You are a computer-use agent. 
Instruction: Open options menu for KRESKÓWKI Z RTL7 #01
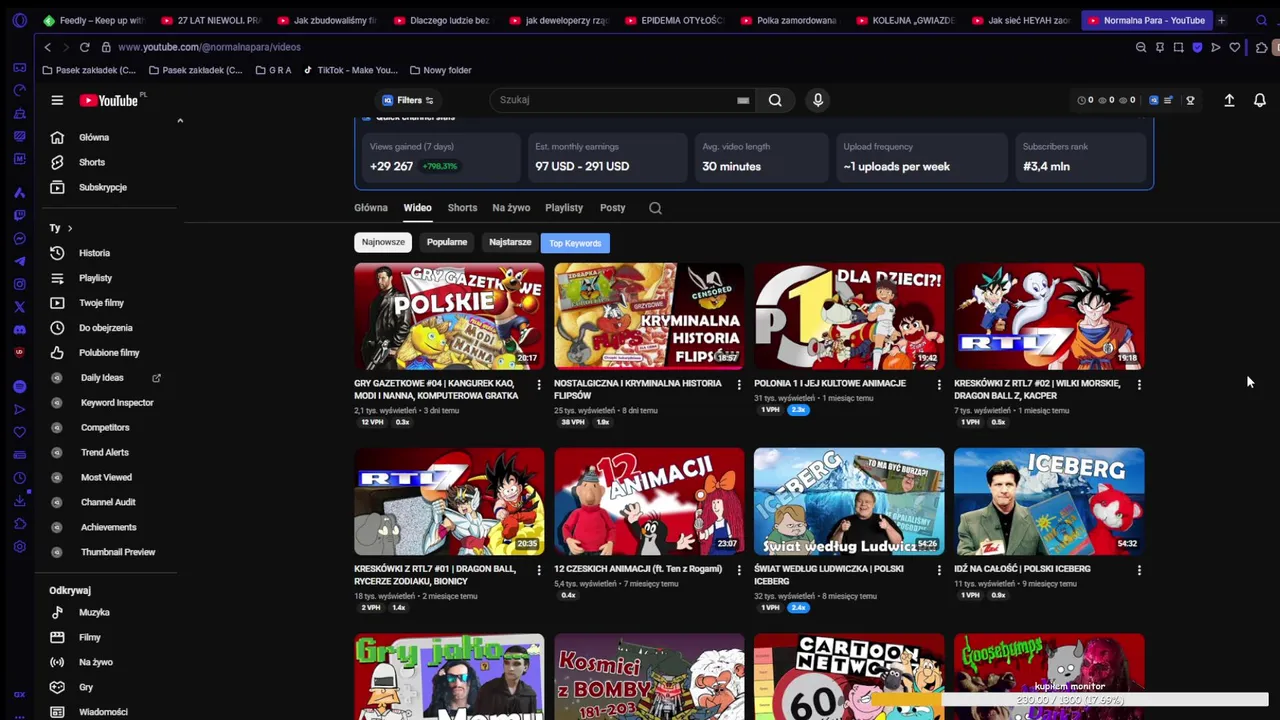[x=539, y=570]
